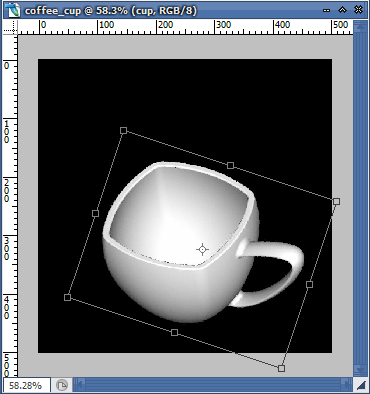The height and width of the screenshot is (394, 370).
Task: Maximize the coffee_cup document window
Action: [x=342, y=10]
